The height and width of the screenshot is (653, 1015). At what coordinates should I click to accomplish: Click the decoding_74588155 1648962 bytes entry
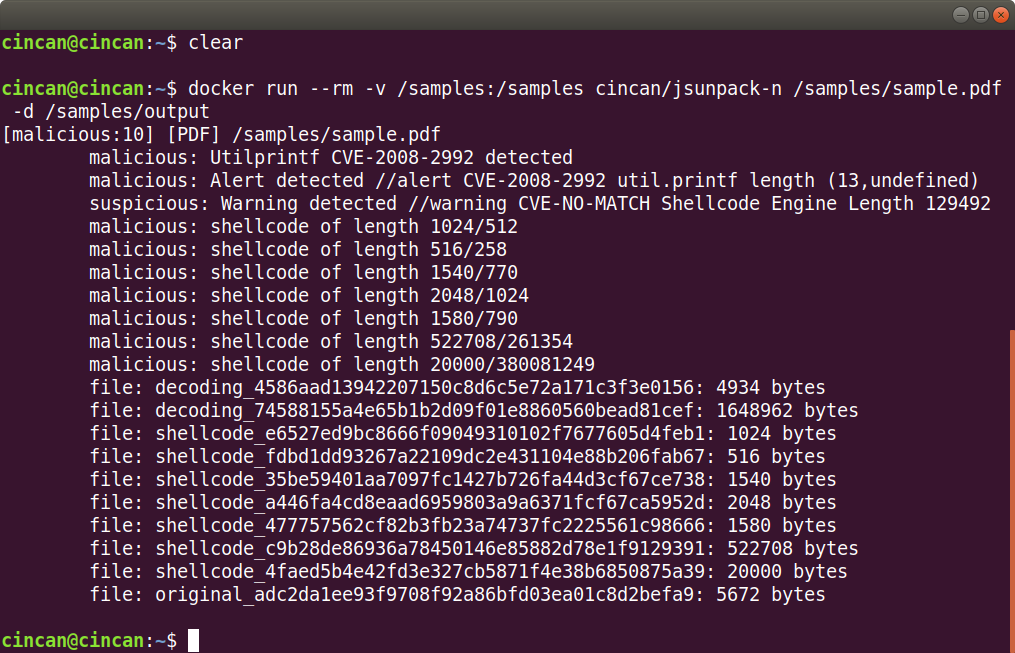[x=474, y=410]
